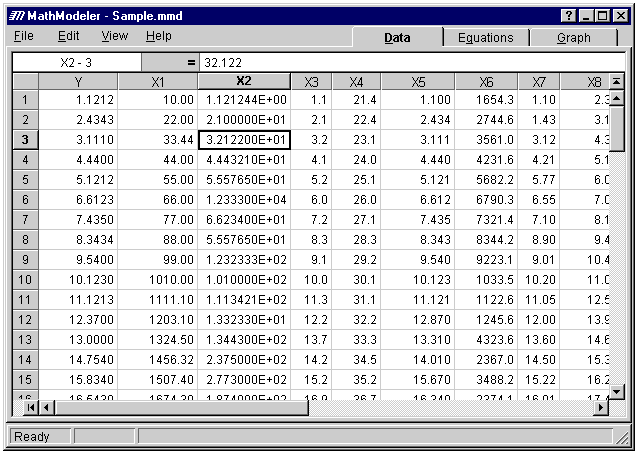The image size is (640, 456).
Task: Click cell 13.7 in X3 column
Action: tap(311, 340)
